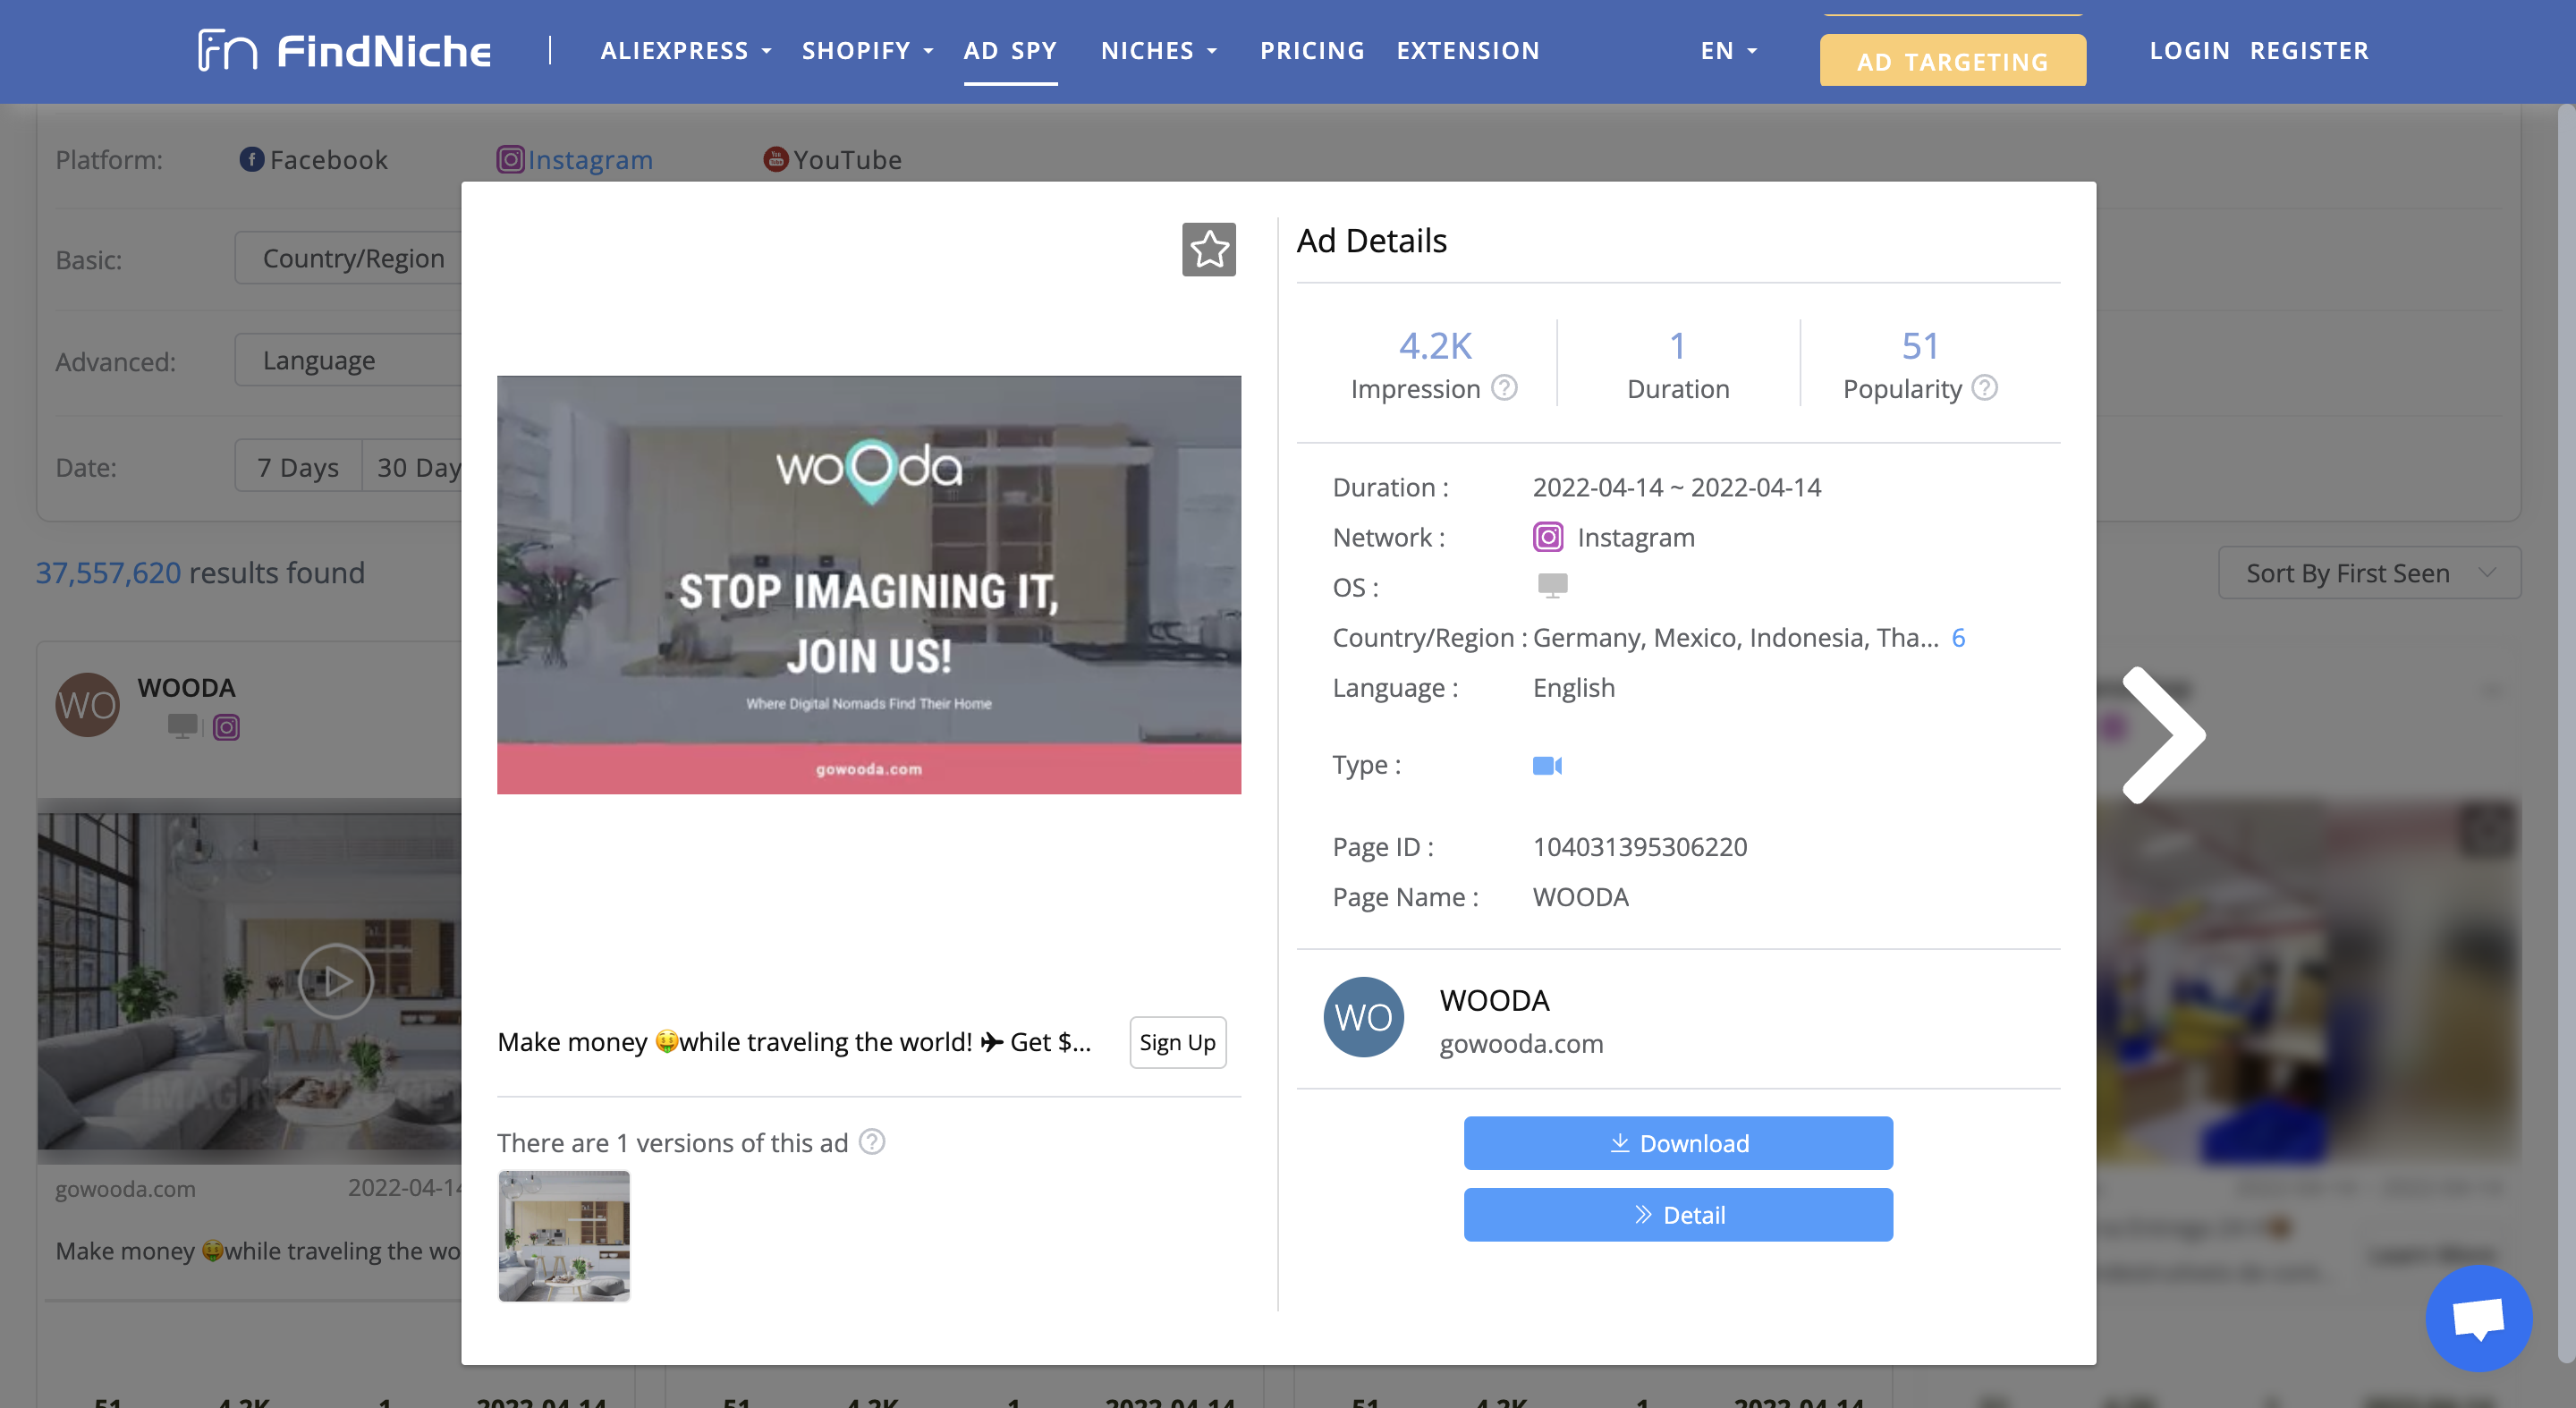The image size is (2576, 1408).
Task: Click the FindNiche logo
Action: point(344,50)
